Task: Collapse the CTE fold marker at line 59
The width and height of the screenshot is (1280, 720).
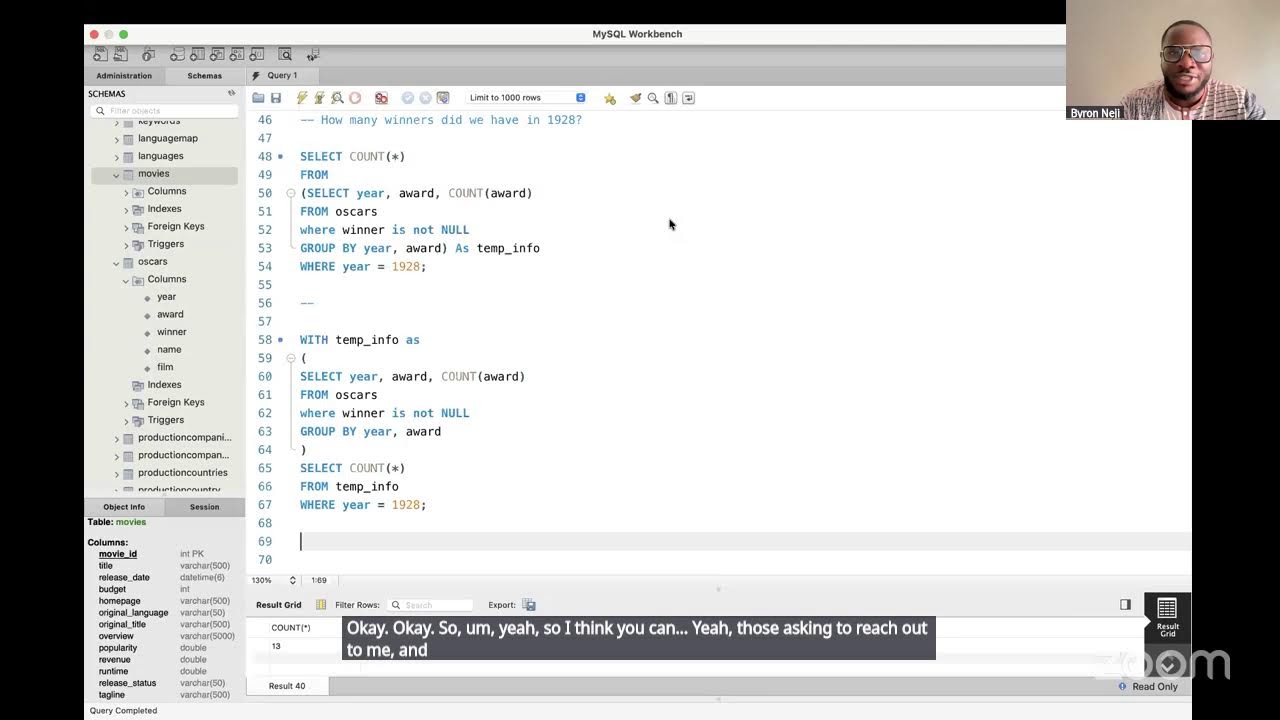Action: (x=291, y=358)
